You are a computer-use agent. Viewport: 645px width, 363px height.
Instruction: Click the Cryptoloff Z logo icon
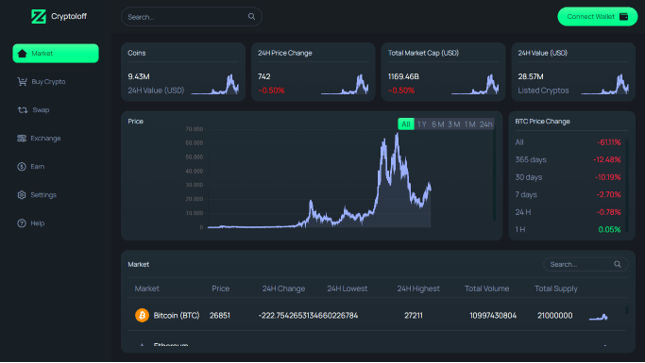click(x=39, y=16)
